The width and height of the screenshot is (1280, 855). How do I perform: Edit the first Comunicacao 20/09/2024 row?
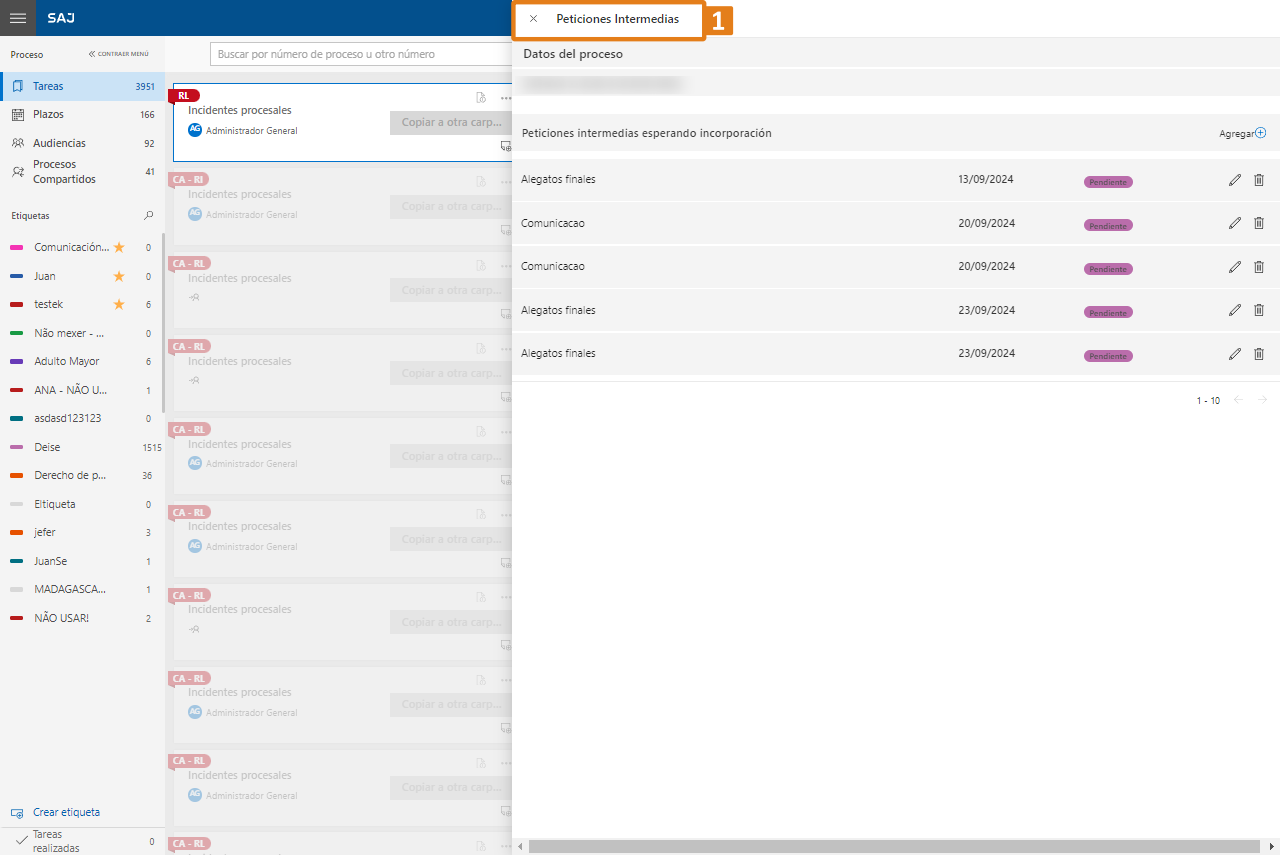(1235, 223)
